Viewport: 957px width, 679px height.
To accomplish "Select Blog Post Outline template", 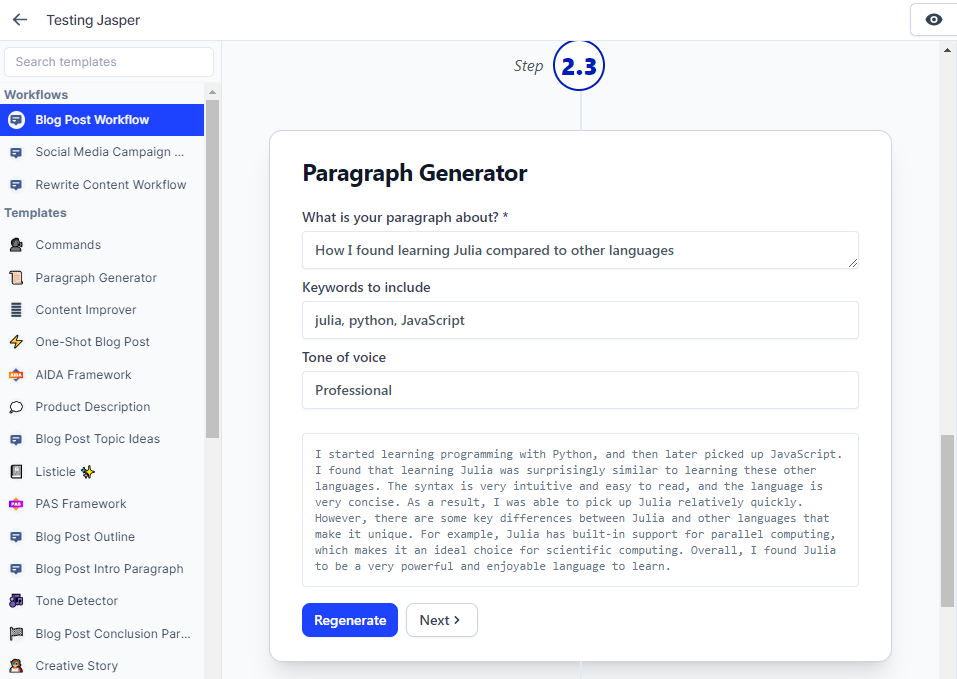I will pos(102,537).
